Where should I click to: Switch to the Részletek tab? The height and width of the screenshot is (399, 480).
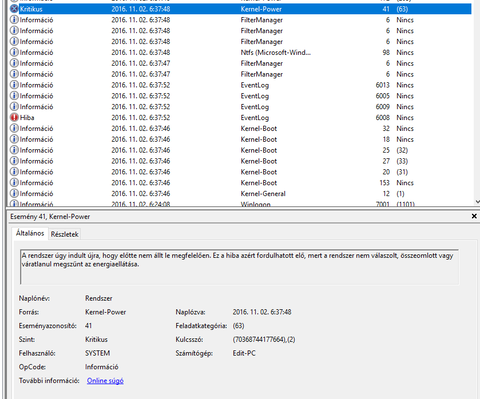click(65, 234)
